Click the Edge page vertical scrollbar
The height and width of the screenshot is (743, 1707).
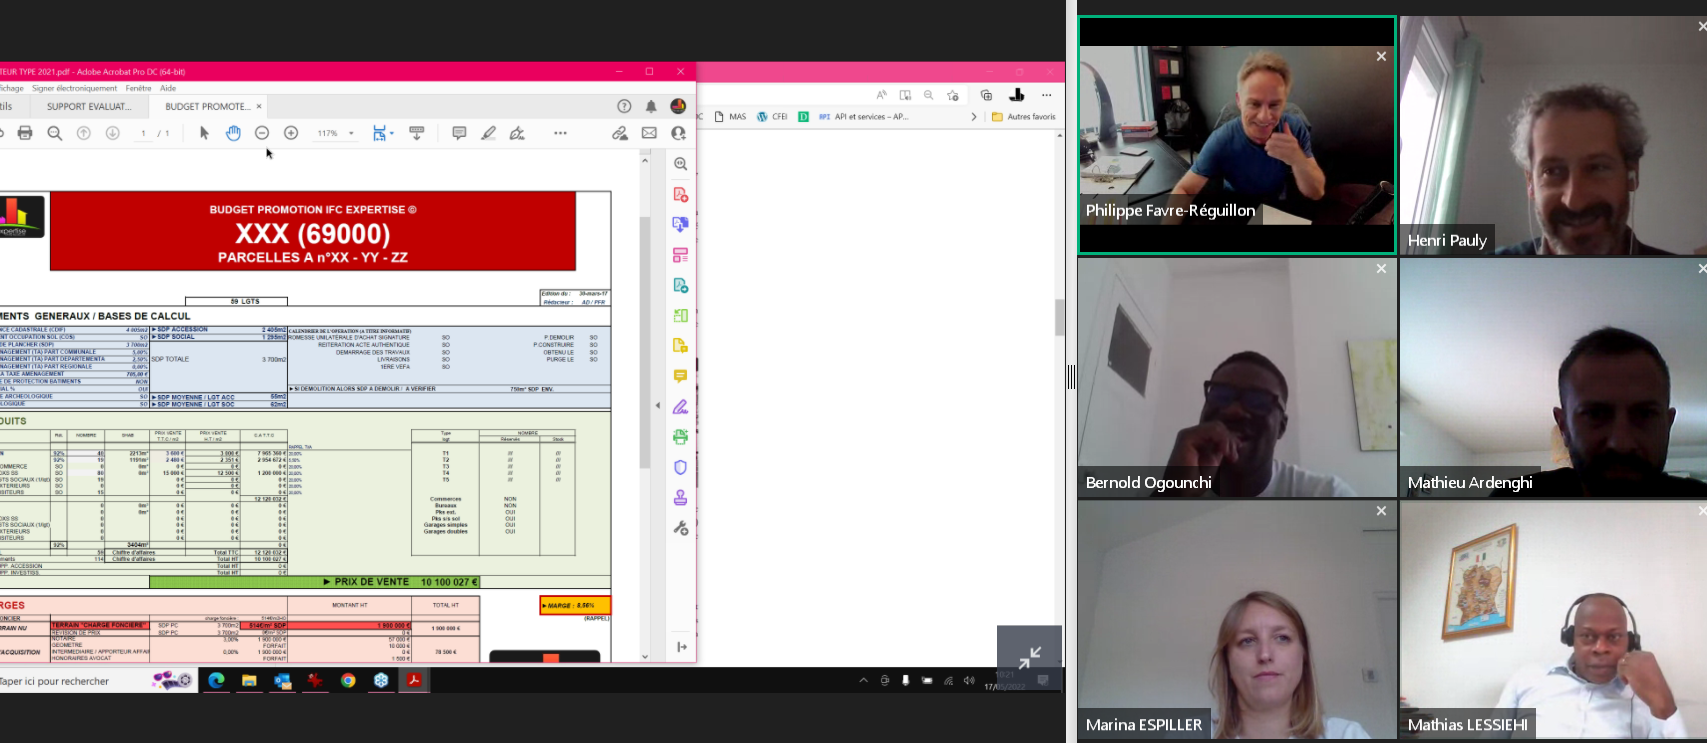coord(1060,318)
